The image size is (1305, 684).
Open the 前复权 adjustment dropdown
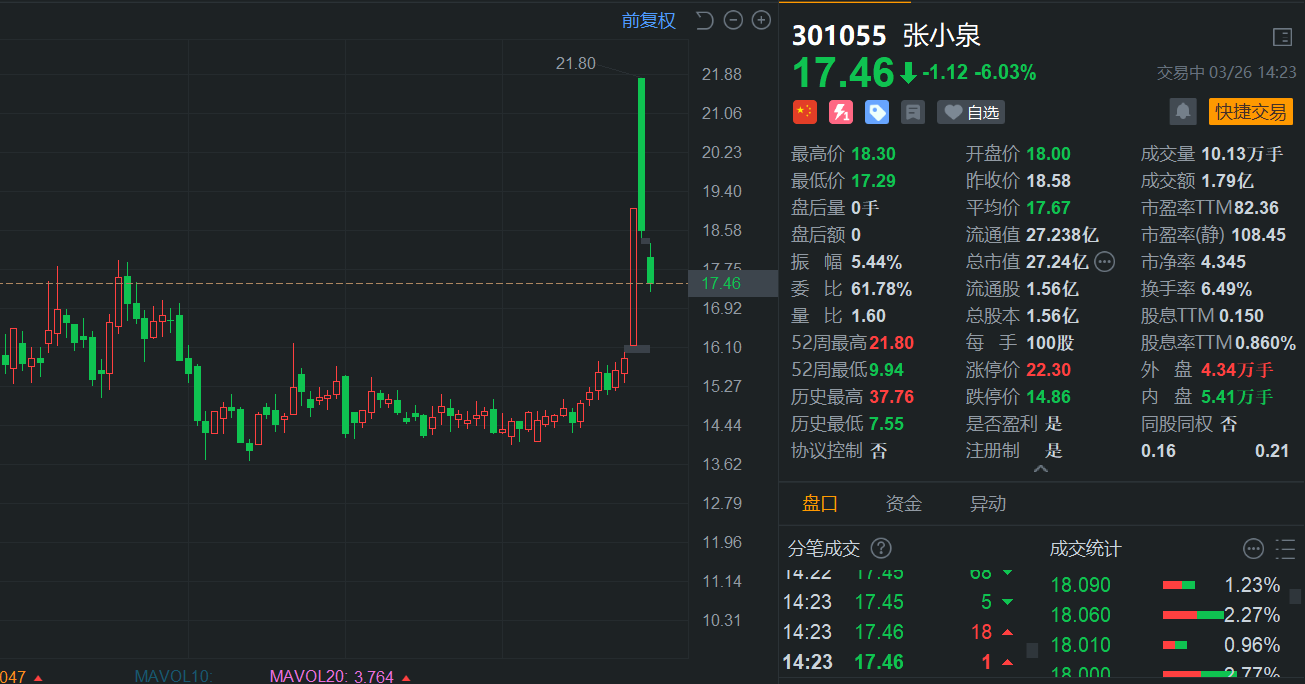pos(648,20)
